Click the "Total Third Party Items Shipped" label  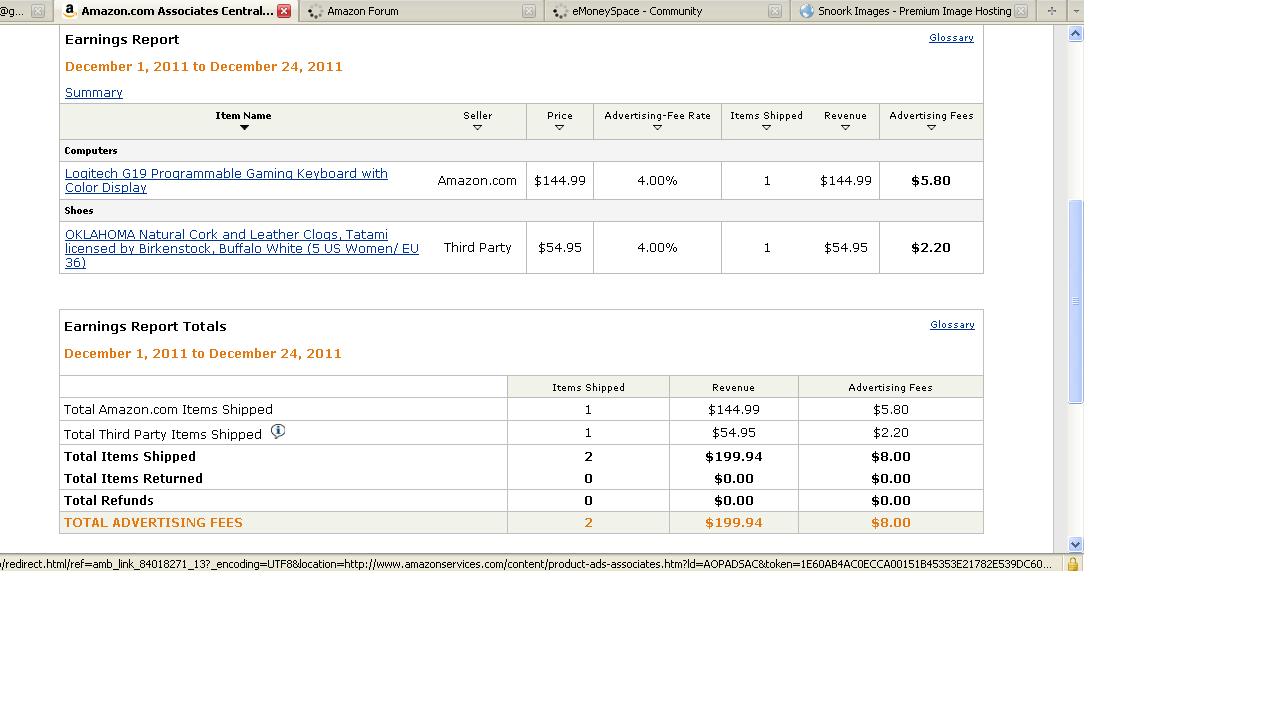tap(163, 434)
